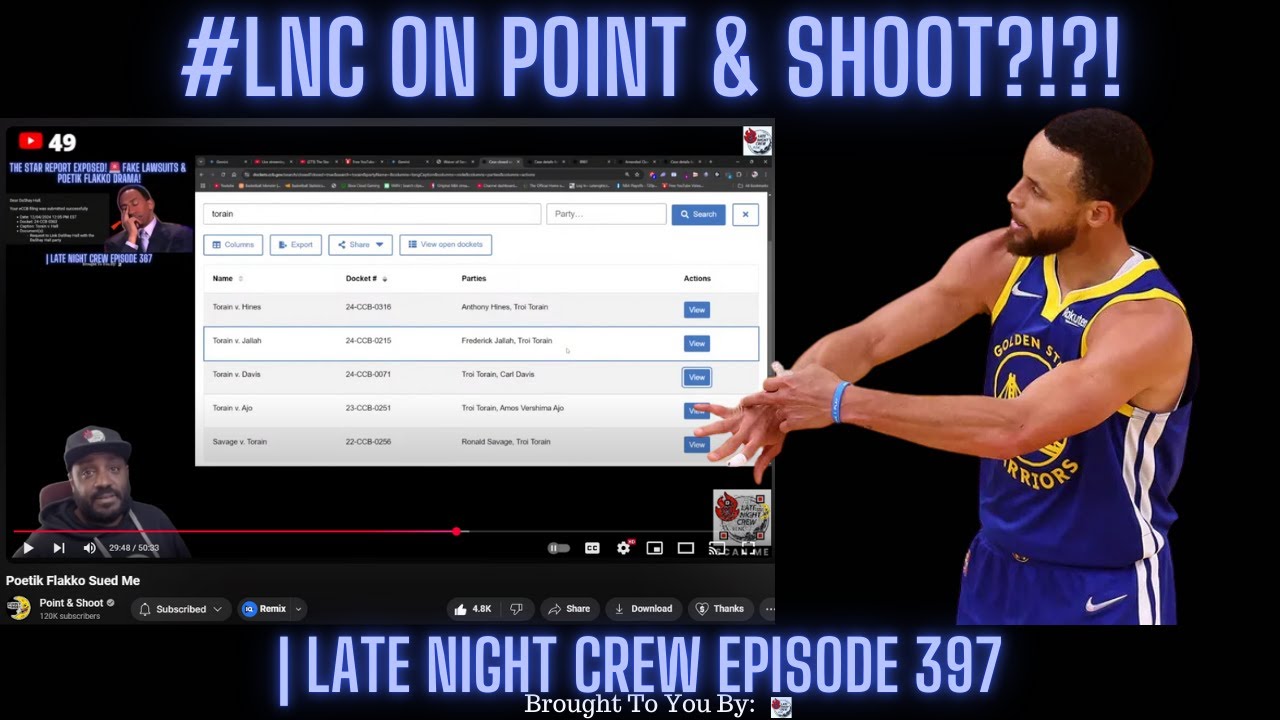1280x720 pixels.
Task: Click docket number 23-CCB-0251
Action: [368, 408]
